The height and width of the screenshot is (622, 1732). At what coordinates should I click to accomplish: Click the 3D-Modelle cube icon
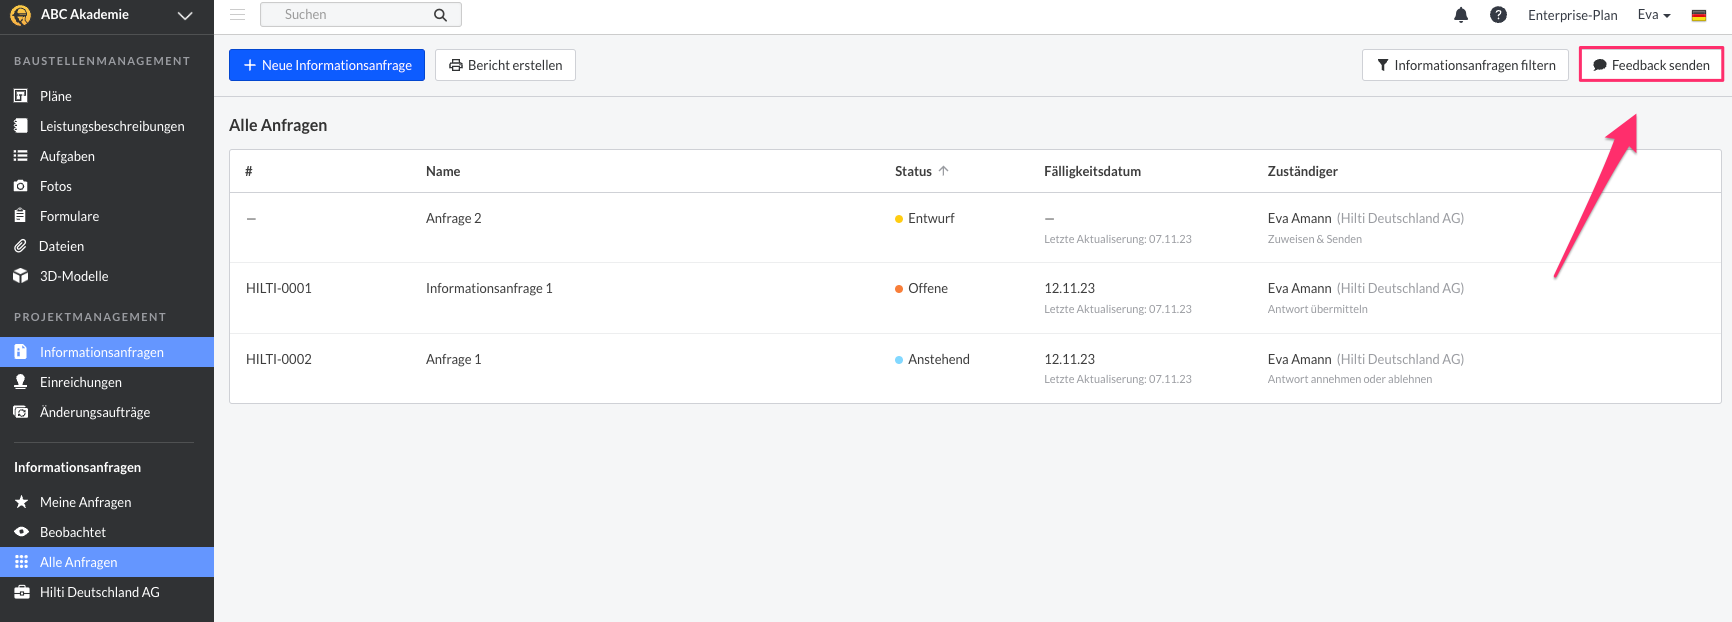(x=20, y=276)
